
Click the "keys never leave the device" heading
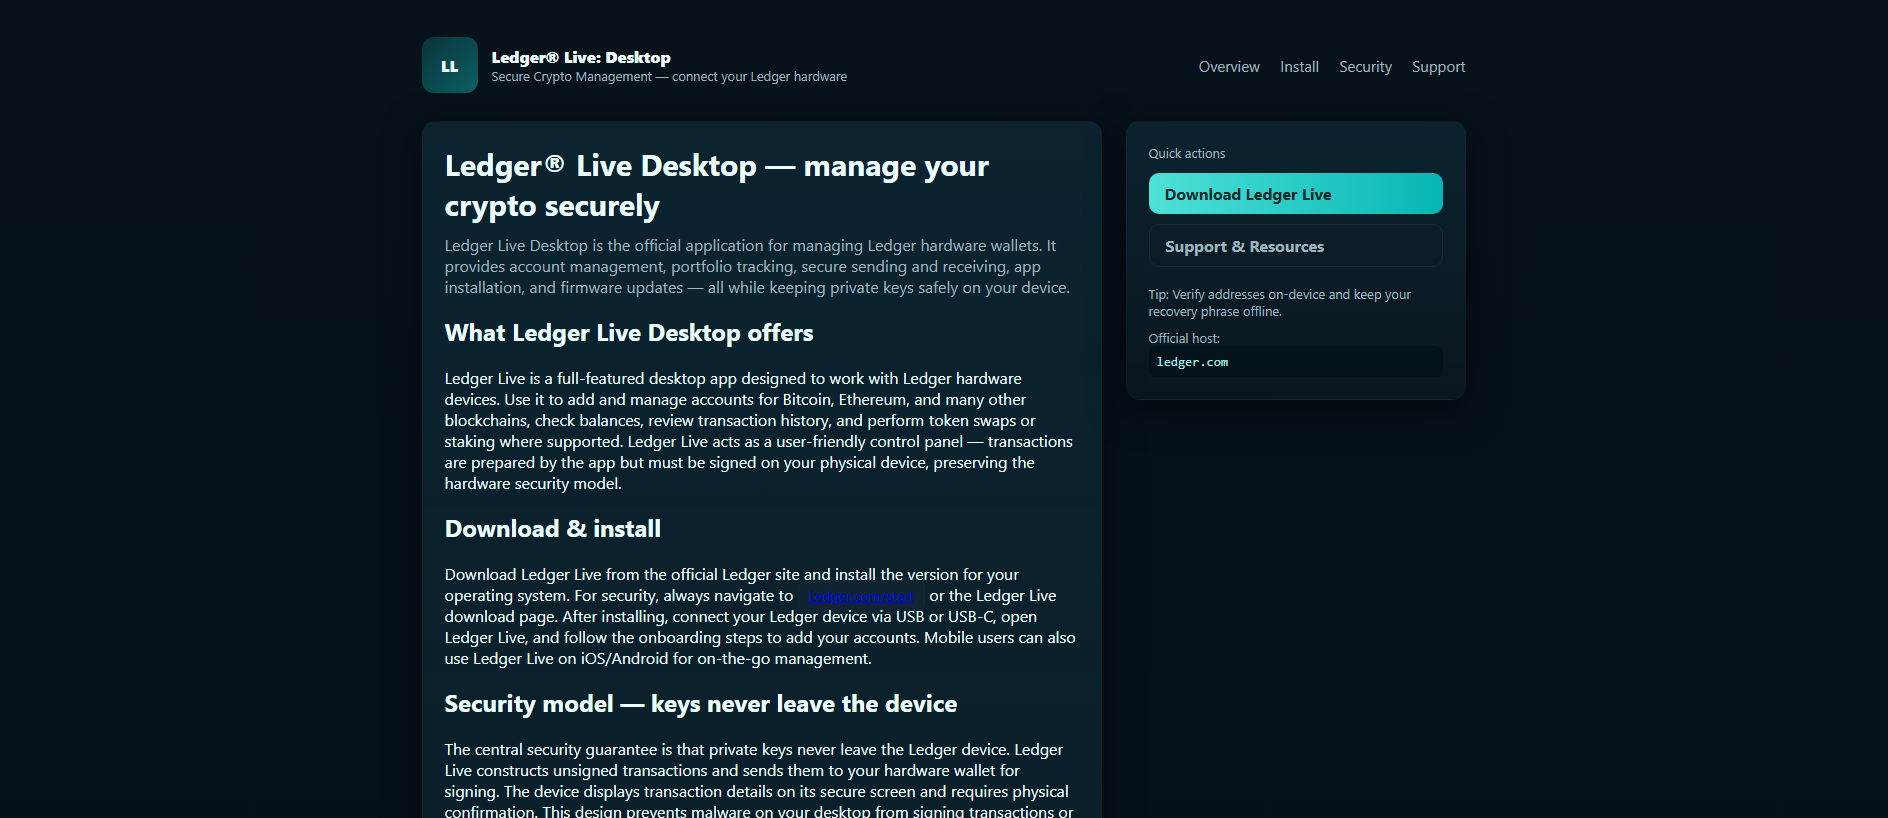pos(701,704)
